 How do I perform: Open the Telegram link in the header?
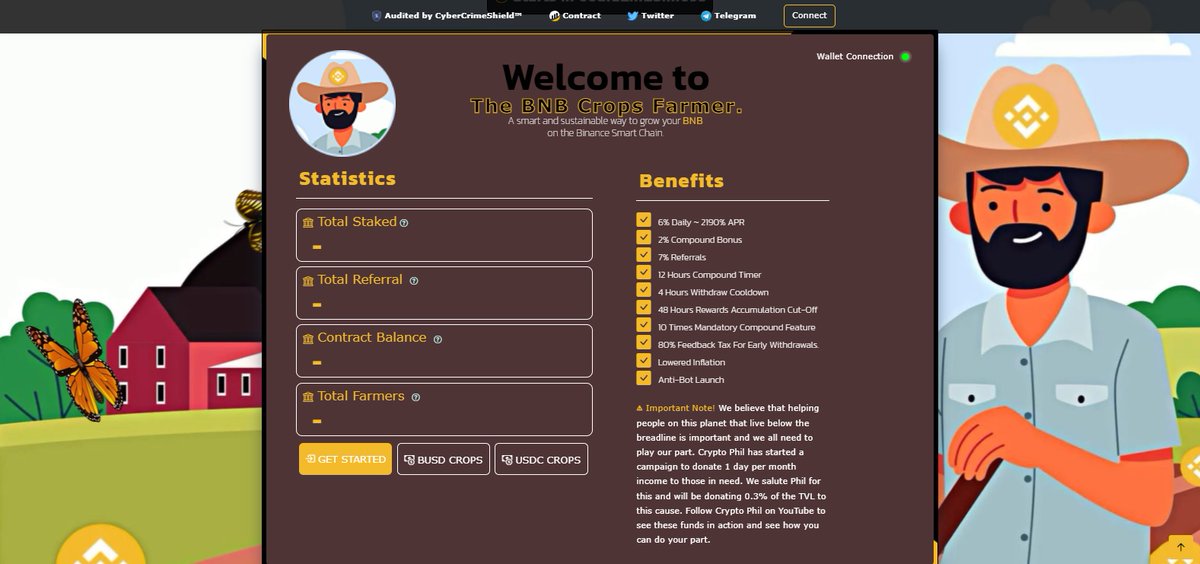click(x=728, y=16)
